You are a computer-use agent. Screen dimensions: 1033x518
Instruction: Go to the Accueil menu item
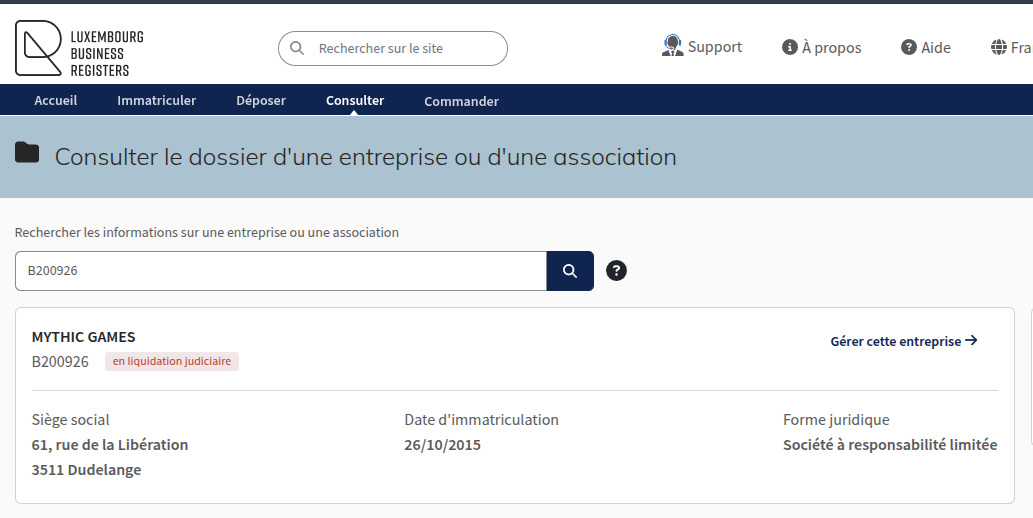(x=56, y=101)
